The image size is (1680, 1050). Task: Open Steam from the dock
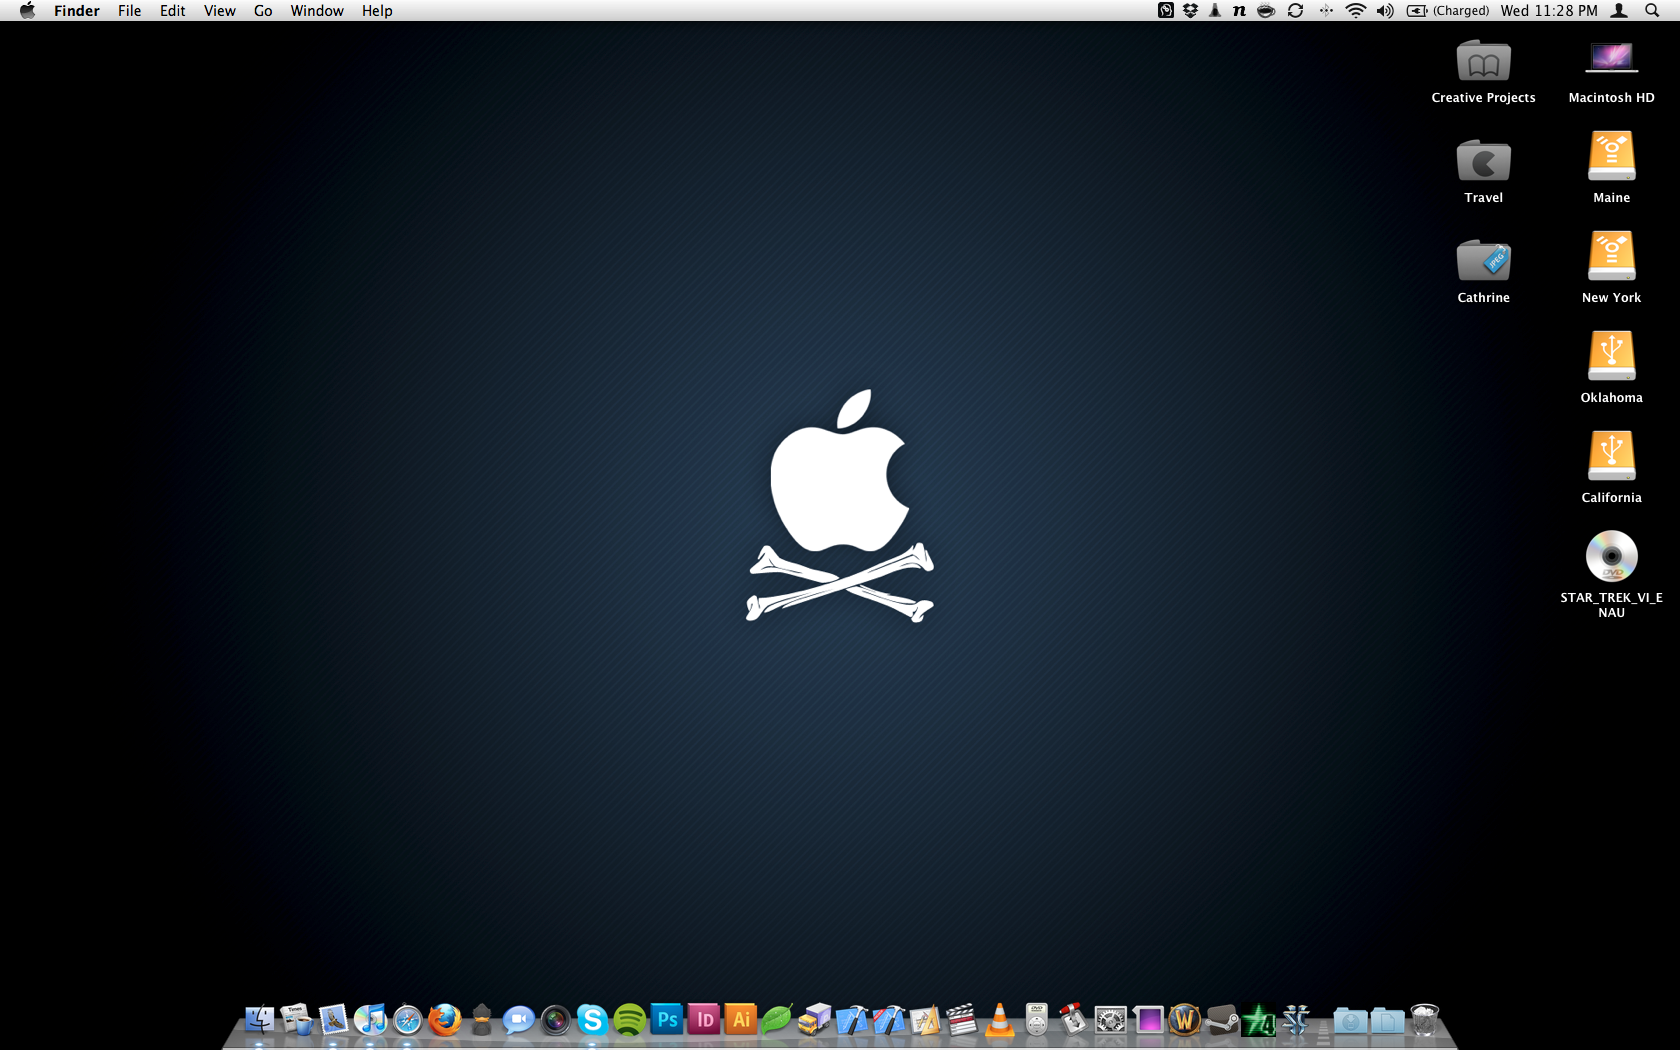pyautogui.click(x=1222, y=1020)
